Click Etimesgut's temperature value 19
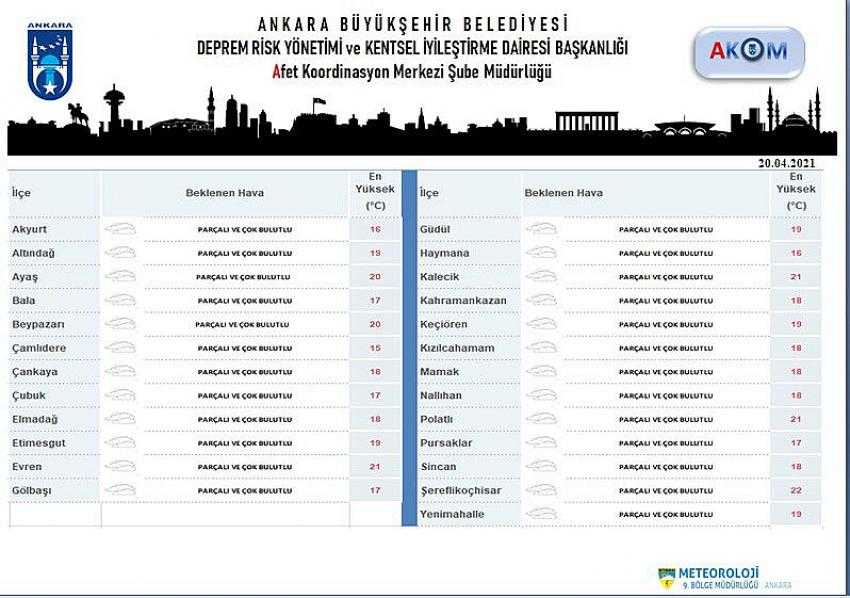Viewport: 850px width, 598px height. pos(376,443)
